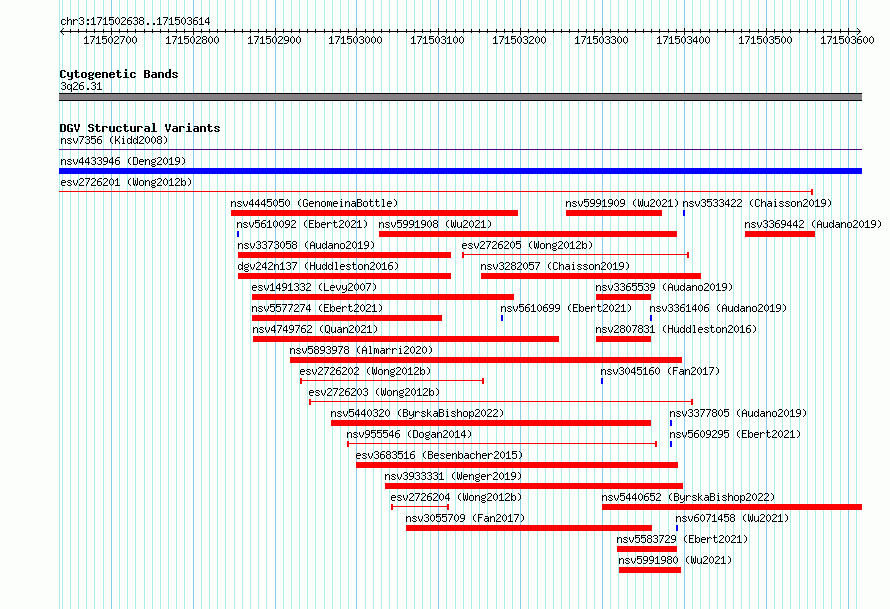Viewport: 890px width, 609px height.
Task: Click ruler position 171503400
Action: click(x=683, y=40)
